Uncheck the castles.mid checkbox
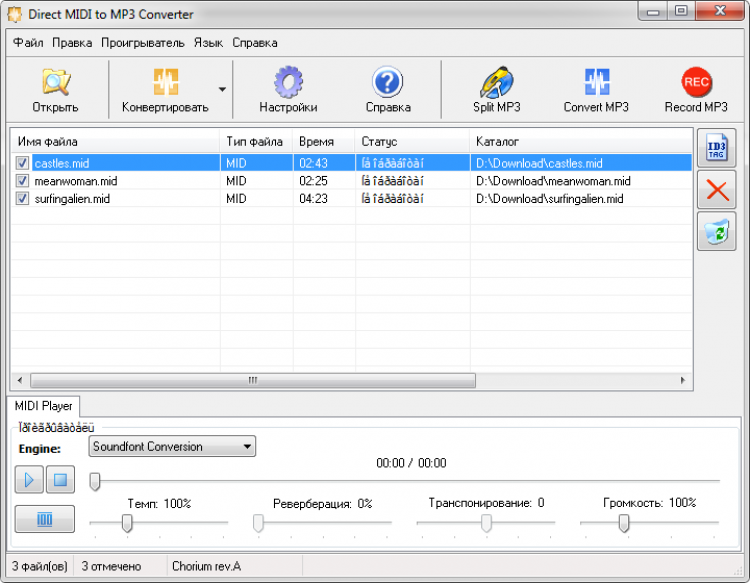The image size is (750, 583). [22, 163]
